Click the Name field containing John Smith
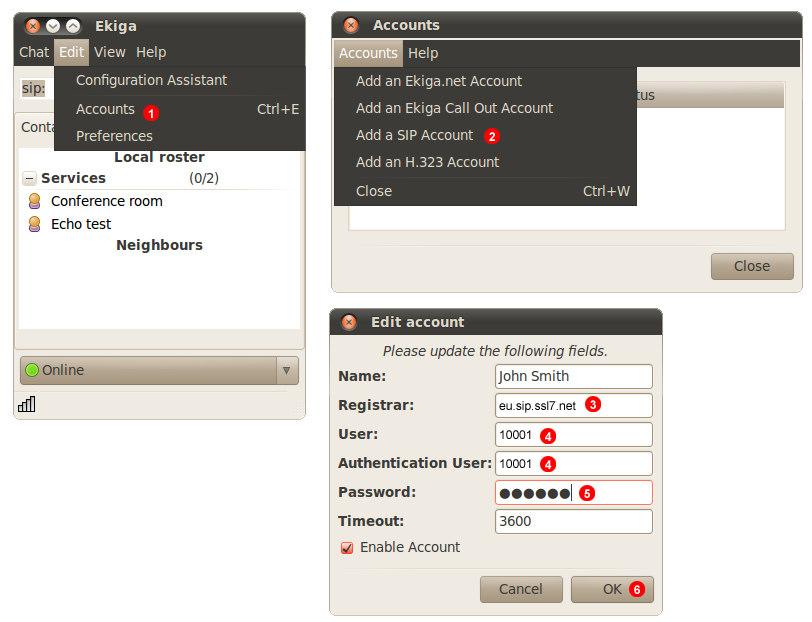The image size is (812, 622). (574, 377)
